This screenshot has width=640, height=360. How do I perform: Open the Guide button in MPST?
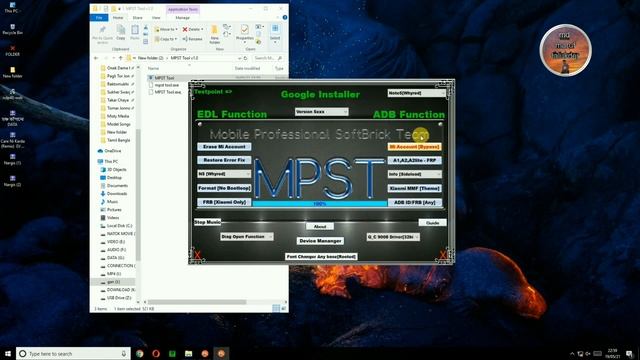click(x=432, y=223)
